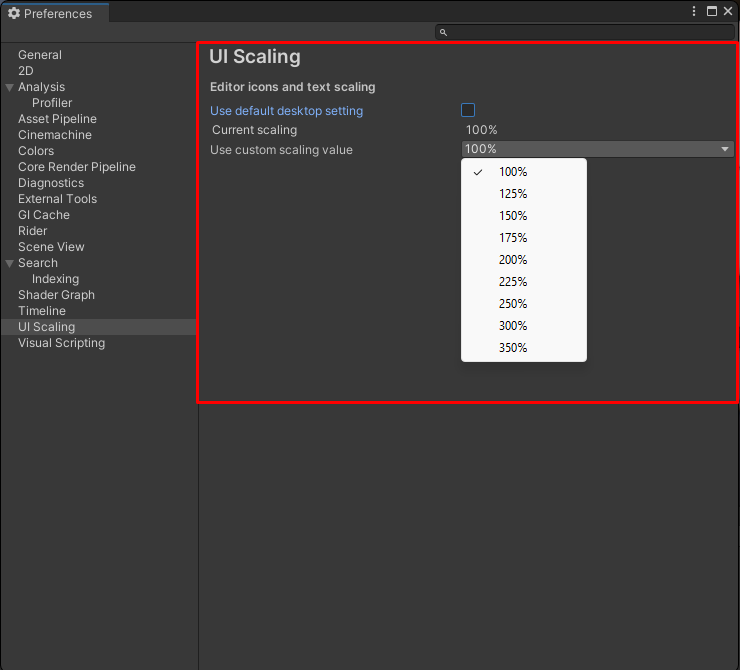Click the Current scaling 100% value
The image size is (740, 670).
[481, 130]
